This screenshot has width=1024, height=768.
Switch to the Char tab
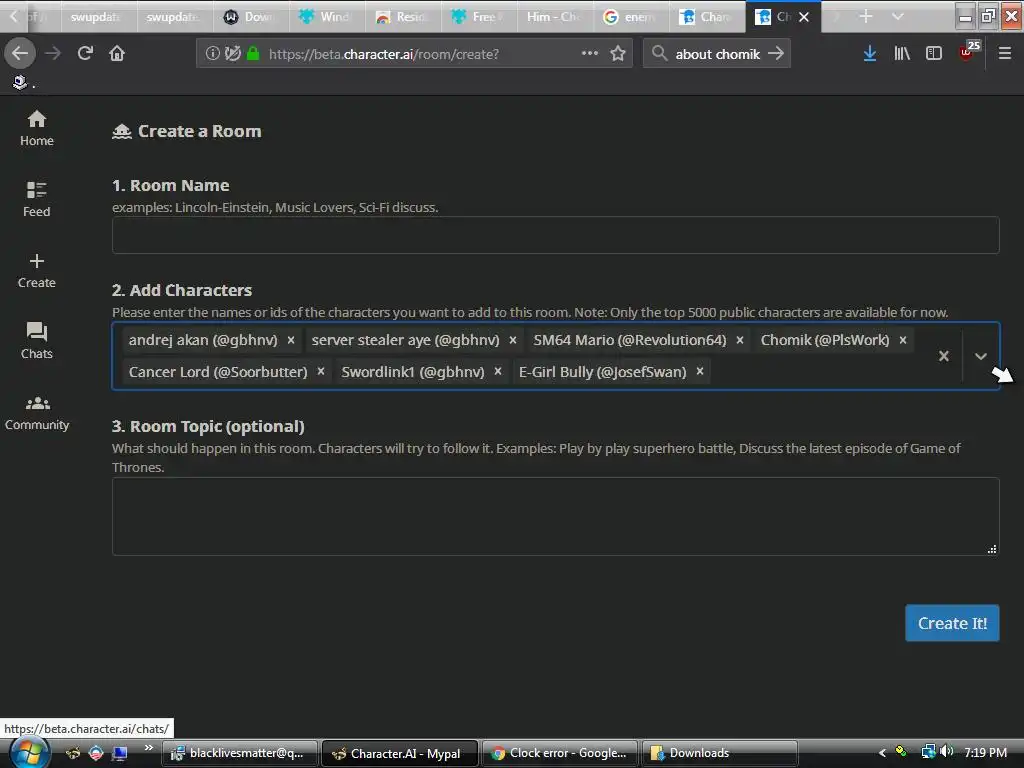706,17
